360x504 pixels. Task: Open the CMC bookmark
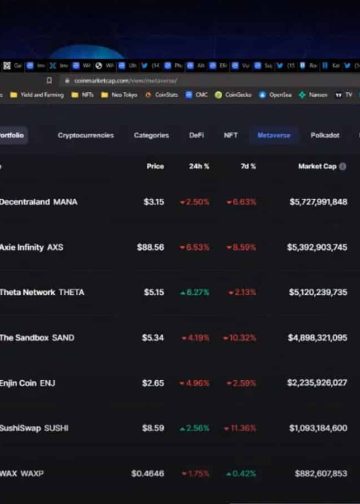(196, 95)
